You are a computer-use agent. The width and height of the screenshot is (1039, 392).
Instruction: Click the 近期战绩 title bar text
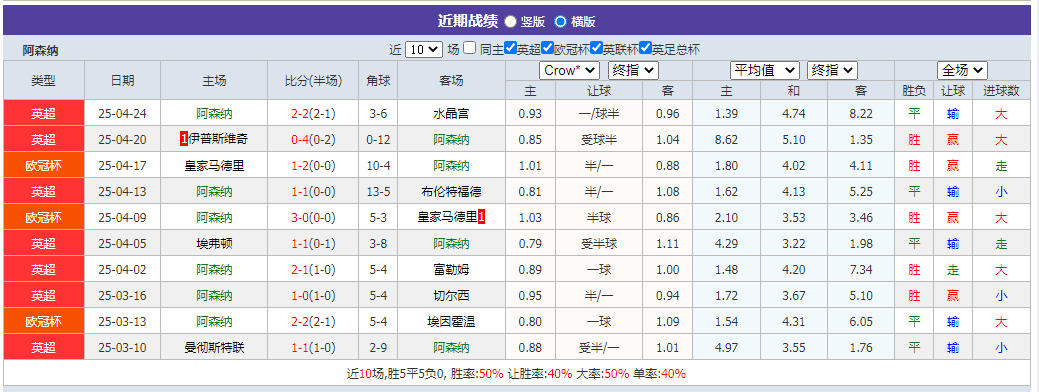coord(468,21)
